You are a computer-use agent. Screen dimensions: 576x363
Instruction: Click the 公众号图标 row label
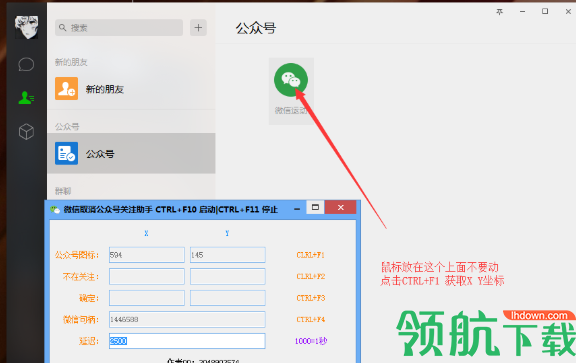77,255
